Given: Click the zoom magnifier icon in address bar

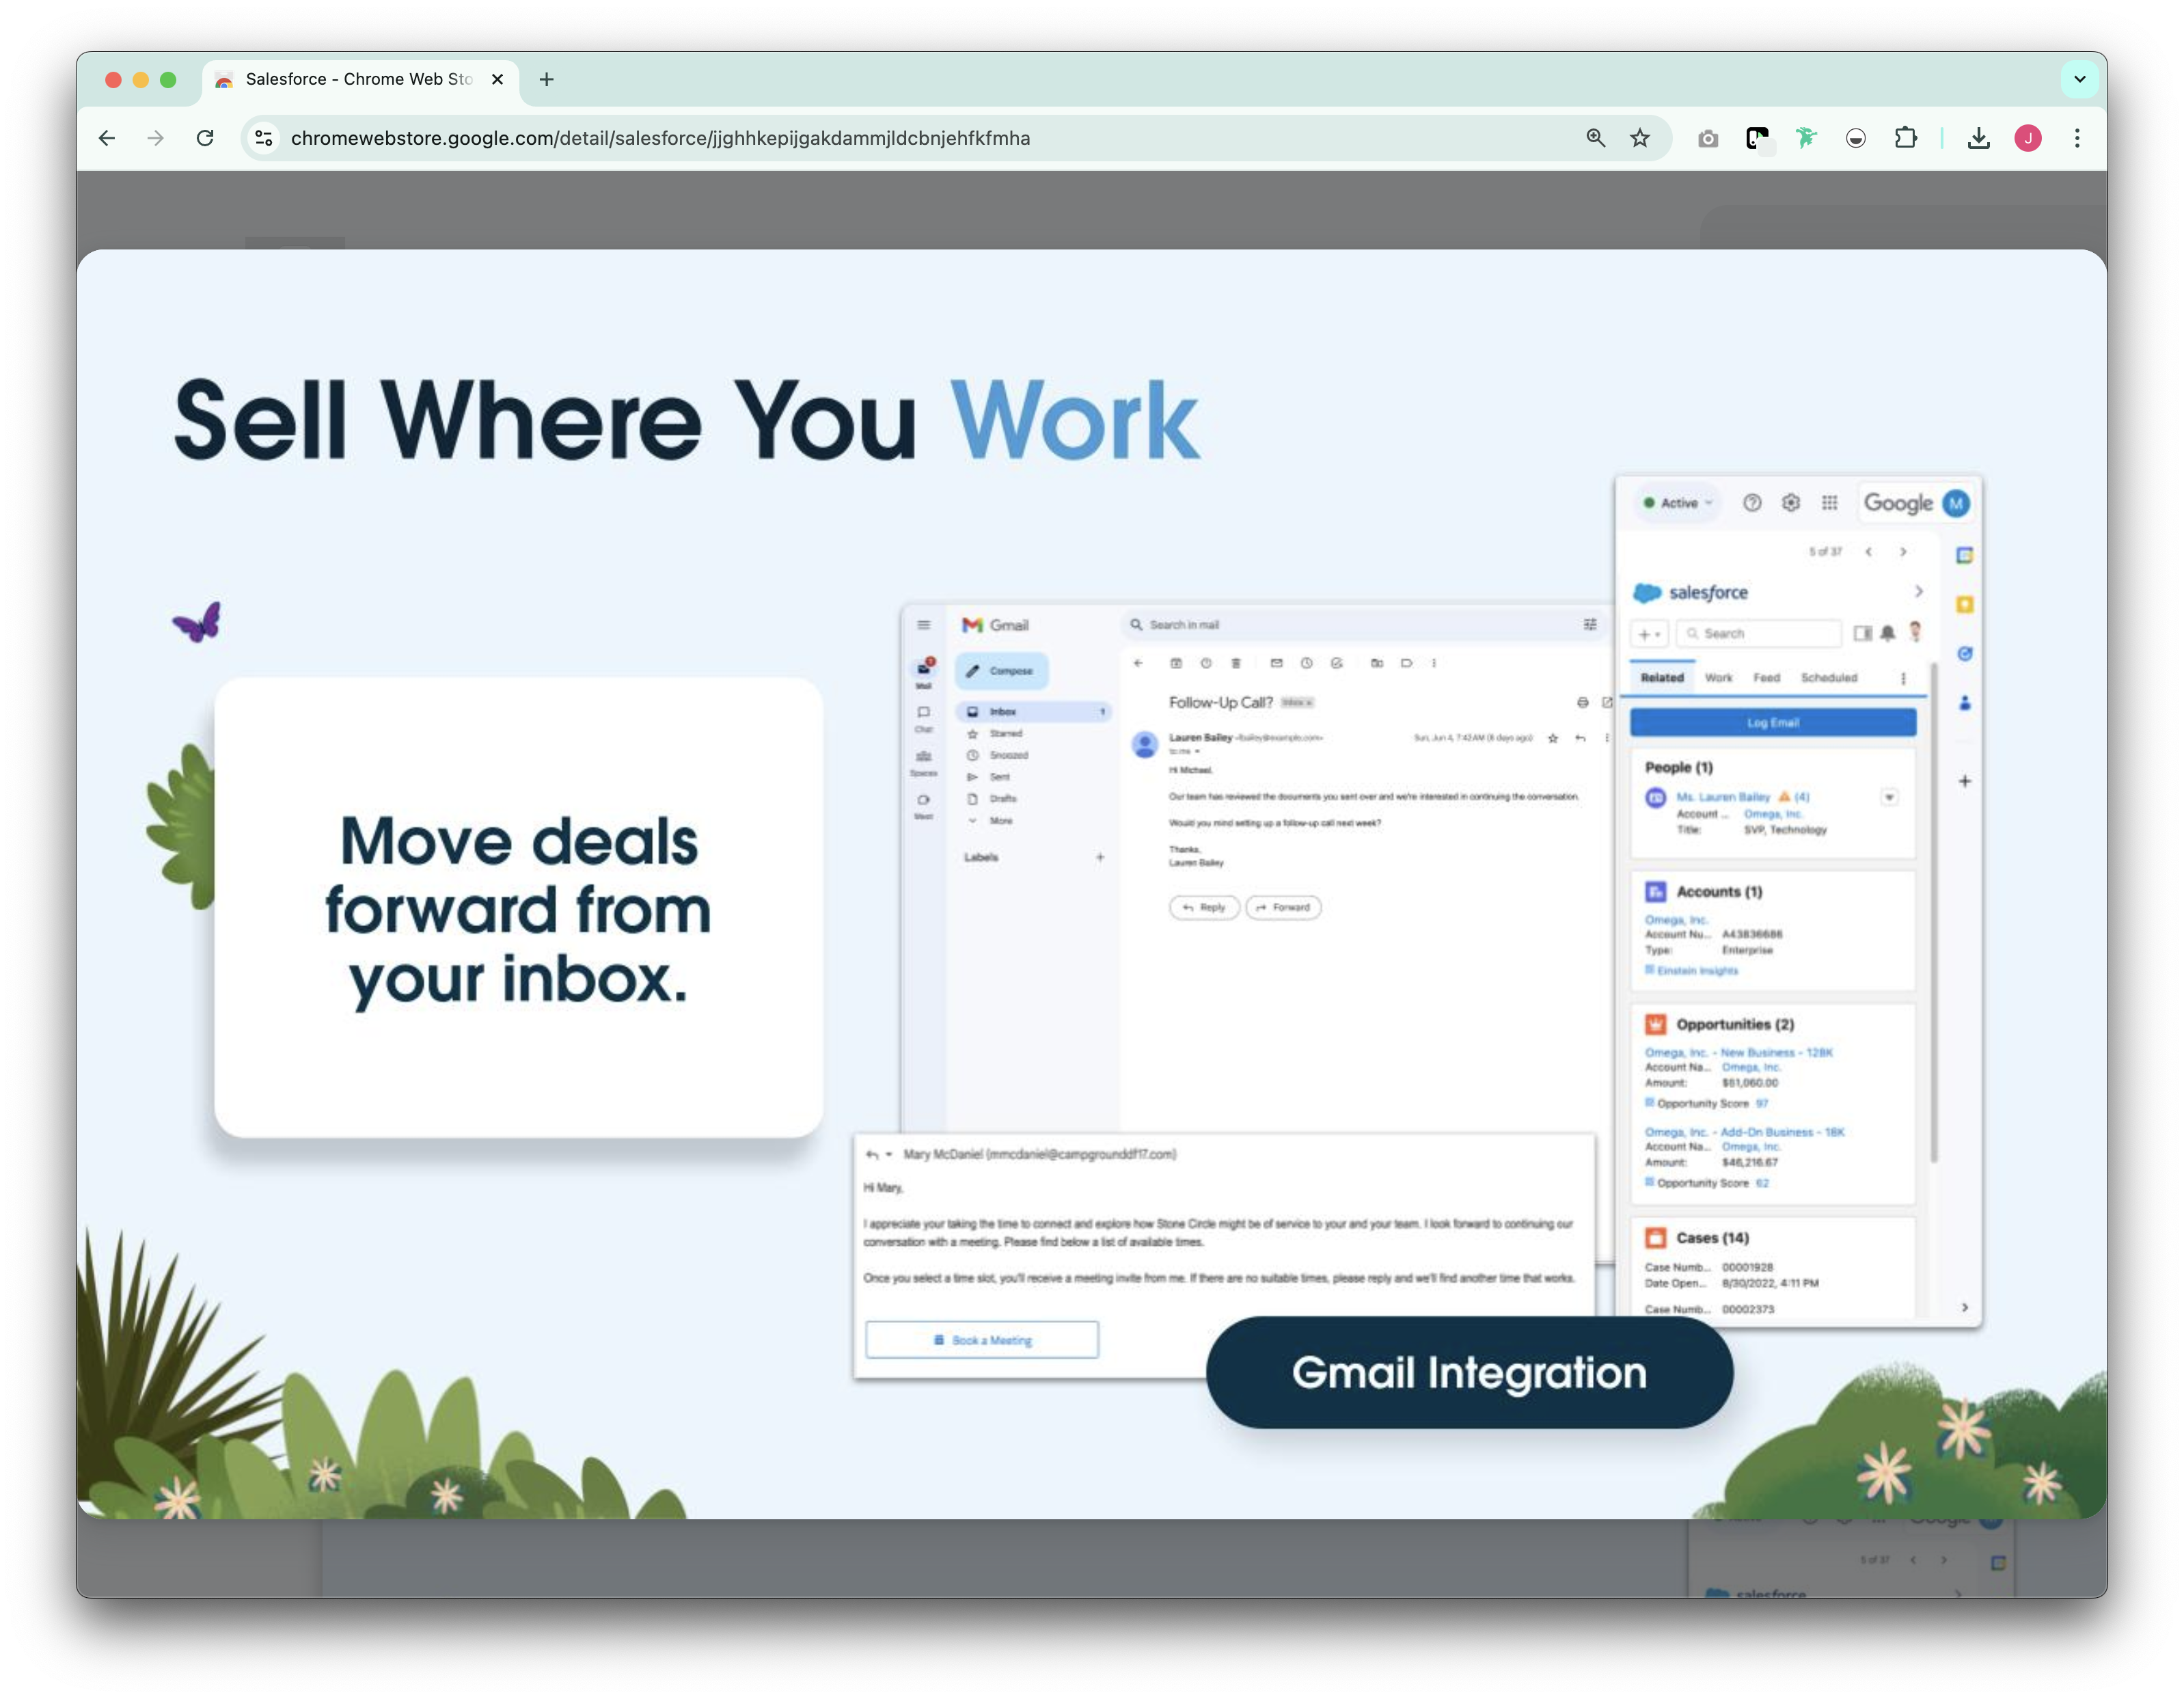Looking at the screenshot, I should point(1596,138).
